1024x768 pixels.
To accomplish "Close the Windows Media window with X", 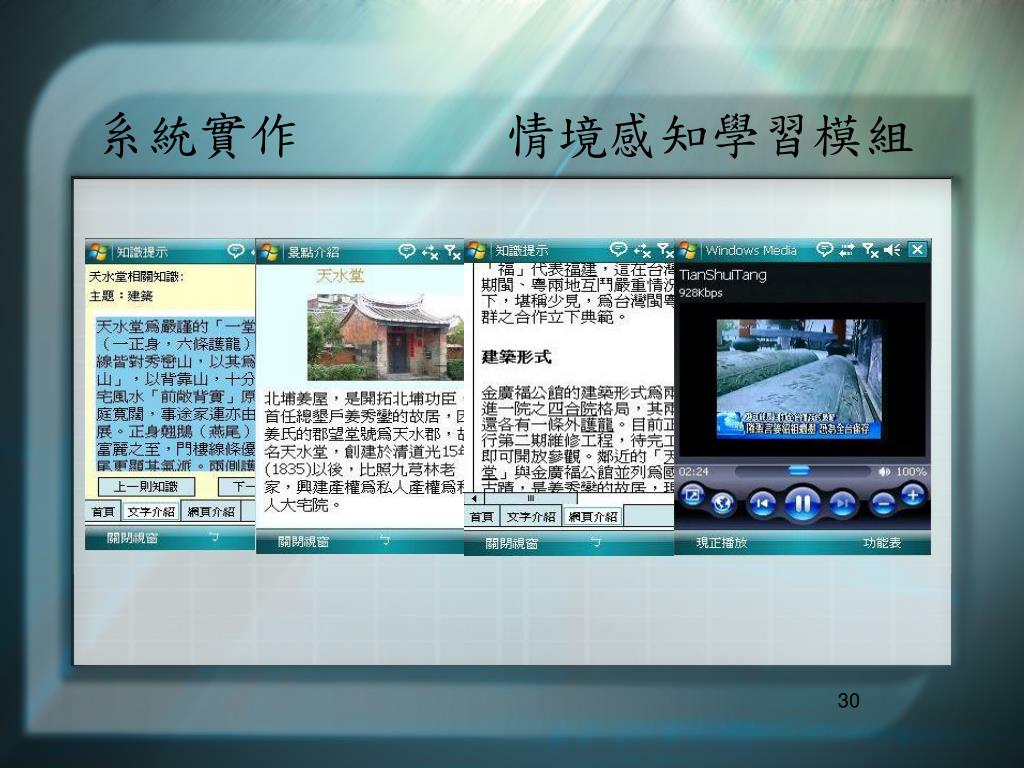I will click(918, 249).
